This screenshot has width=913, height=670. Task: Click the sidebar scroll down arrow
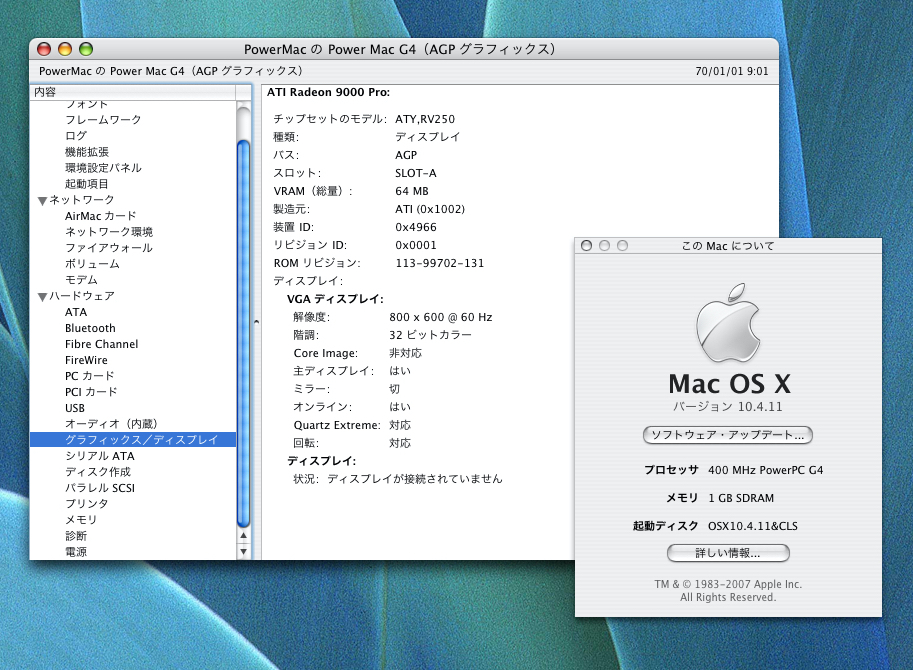[244, 551]
